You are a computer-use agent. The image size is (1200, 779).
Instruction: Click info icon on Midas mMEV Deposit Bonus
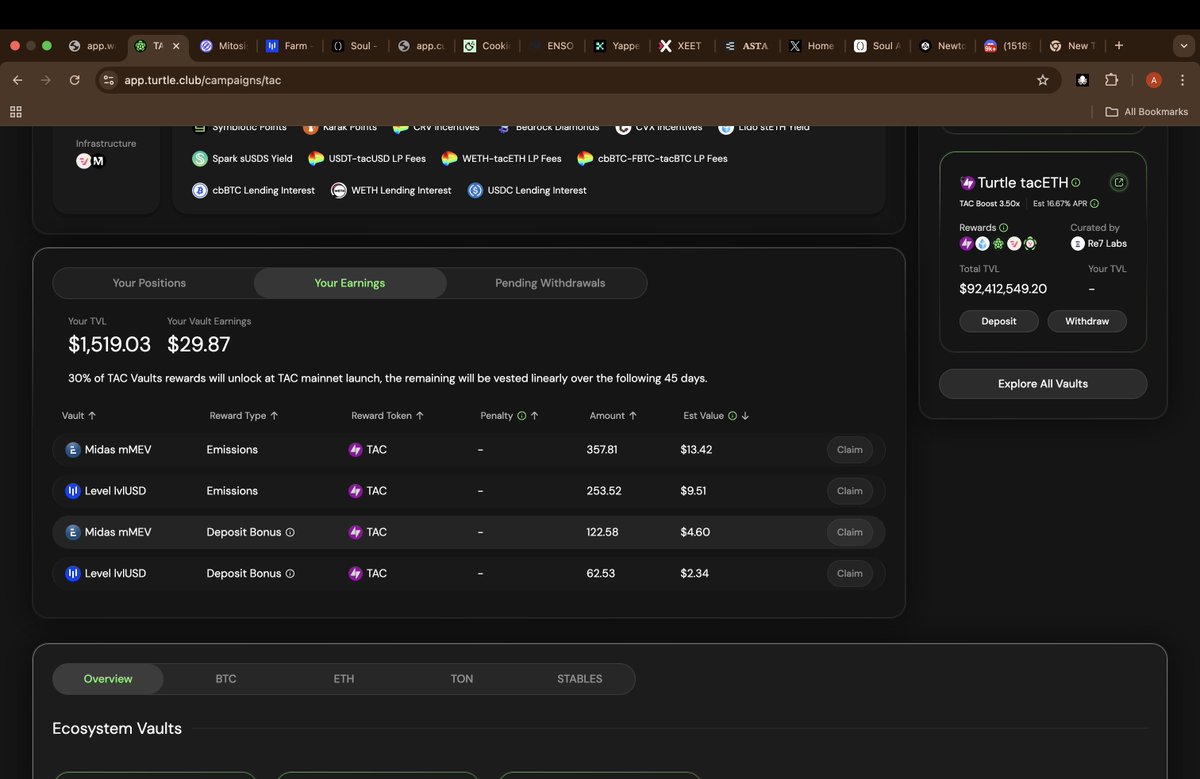[x=290, y=532]
